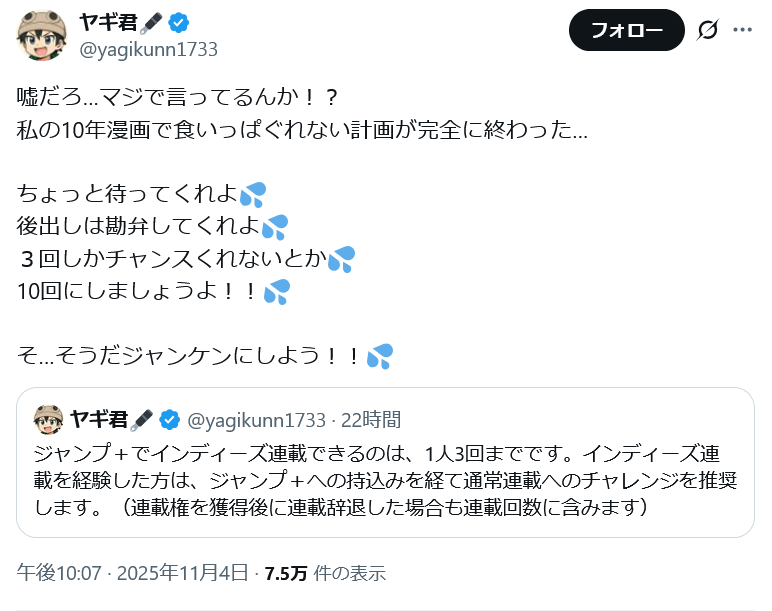Click the @yagikunn1733 handle in the quoted post
The height and width of the screenshot is (611, 772).
tap(257, 419)
